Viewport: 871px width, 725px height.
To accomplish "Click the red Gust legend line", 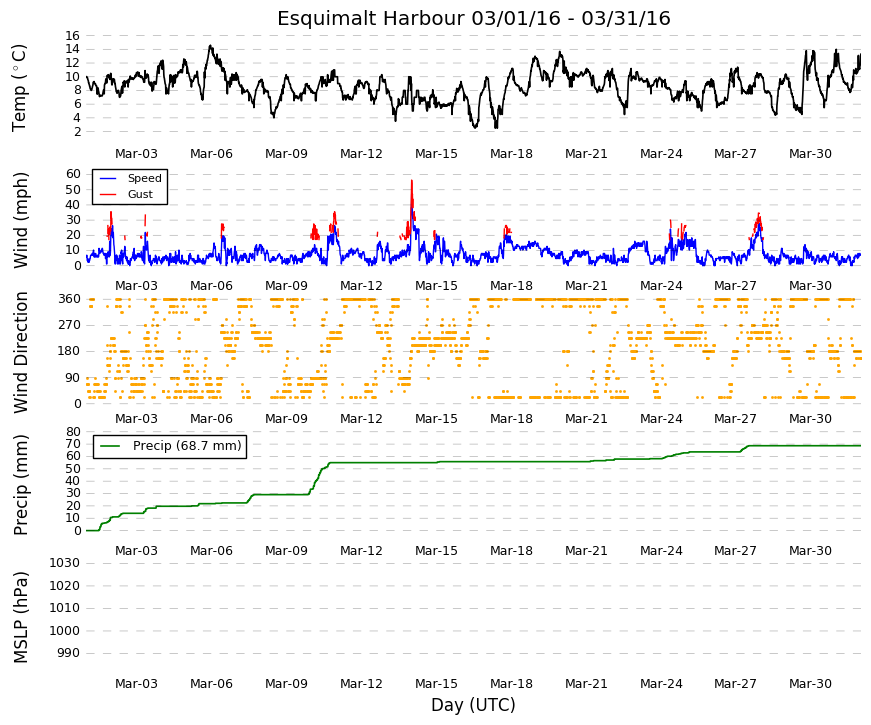I will tap(108, 194).
